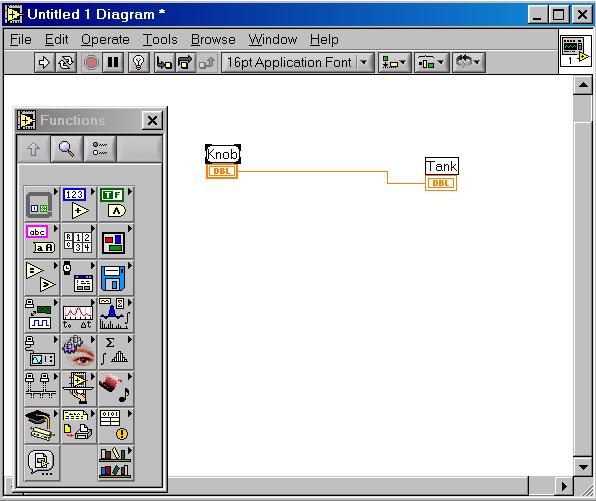Image resolution: width=596 pixels, height=501 pixels.
Task: Maximize the Untitled 1 Diagram window
Action: click(x=558, y=15)
